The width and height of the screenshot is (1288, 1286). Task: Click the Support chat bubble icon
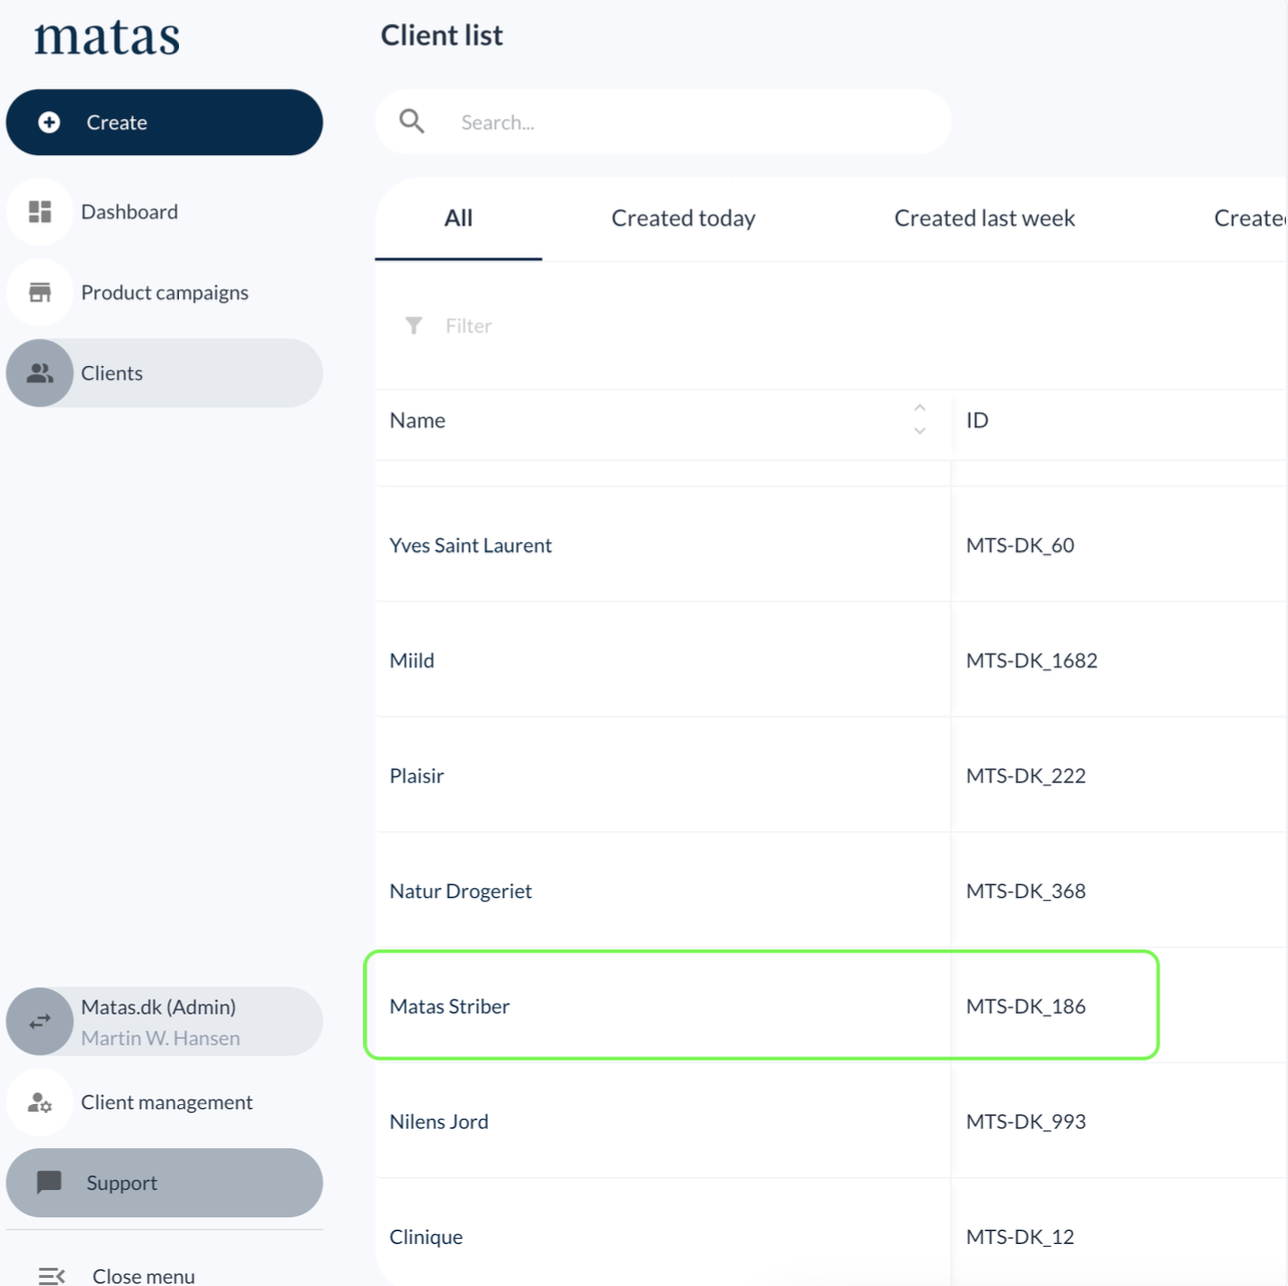(49, 1182)
